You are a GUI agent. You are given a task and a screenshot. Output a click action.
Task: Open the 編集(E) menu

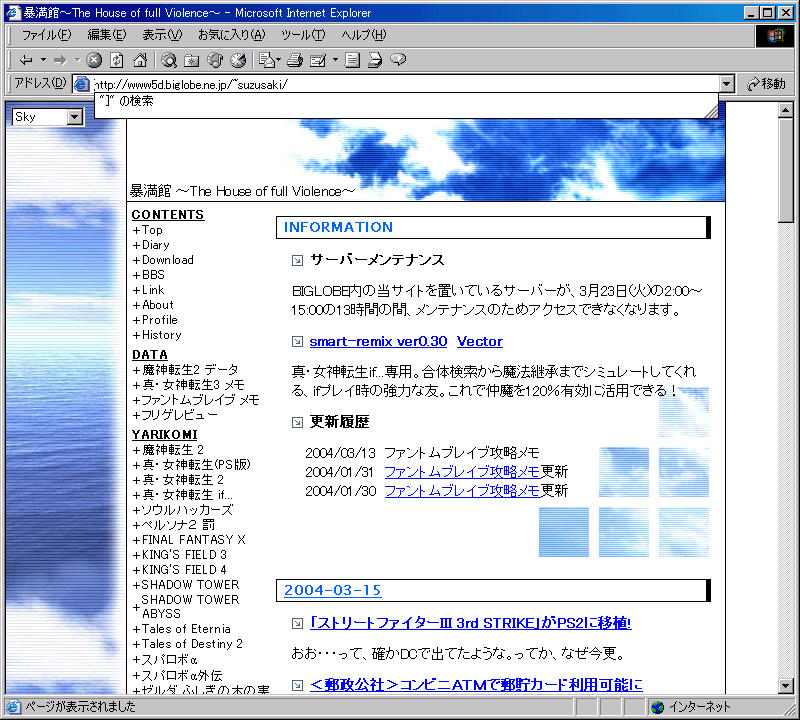[106, 35]
